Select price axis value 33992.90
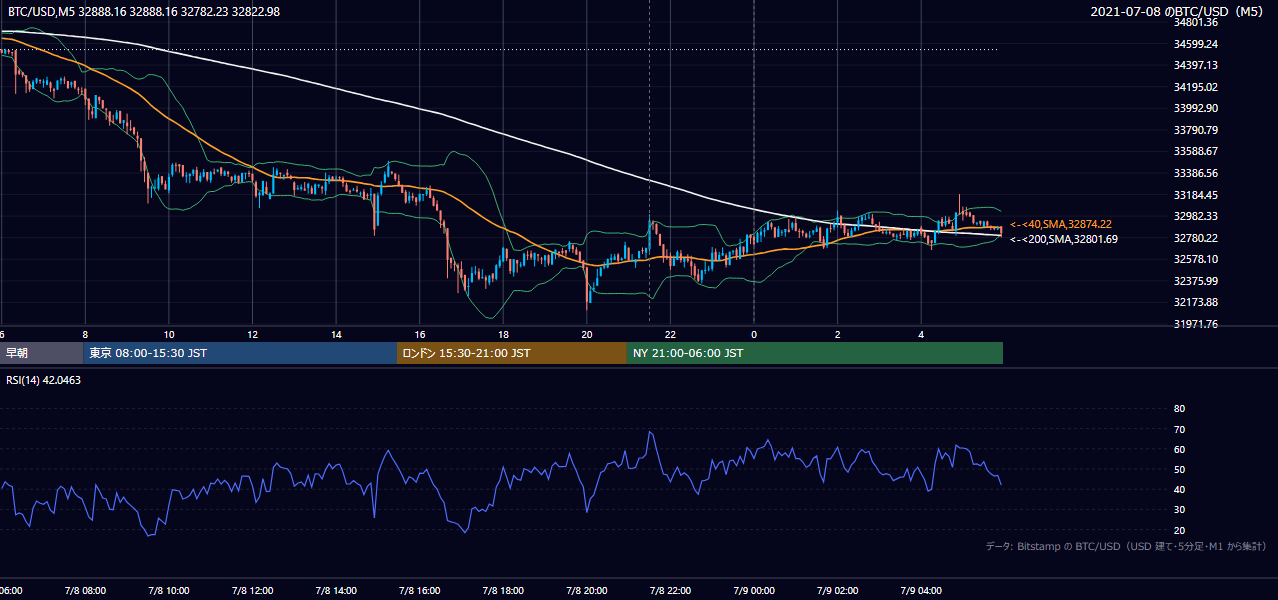 1196,108
